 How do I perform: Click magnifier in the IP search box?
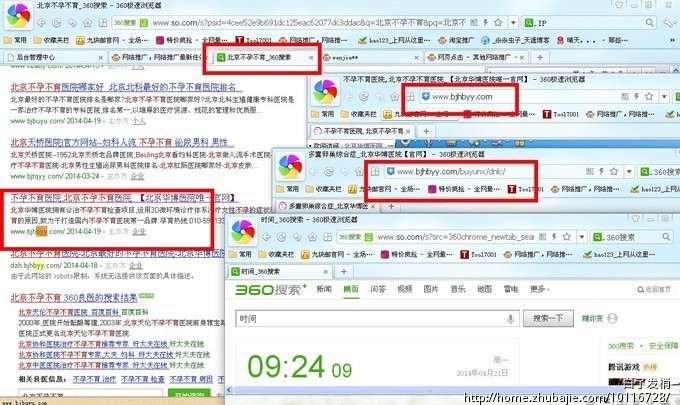tap(649, 23)
